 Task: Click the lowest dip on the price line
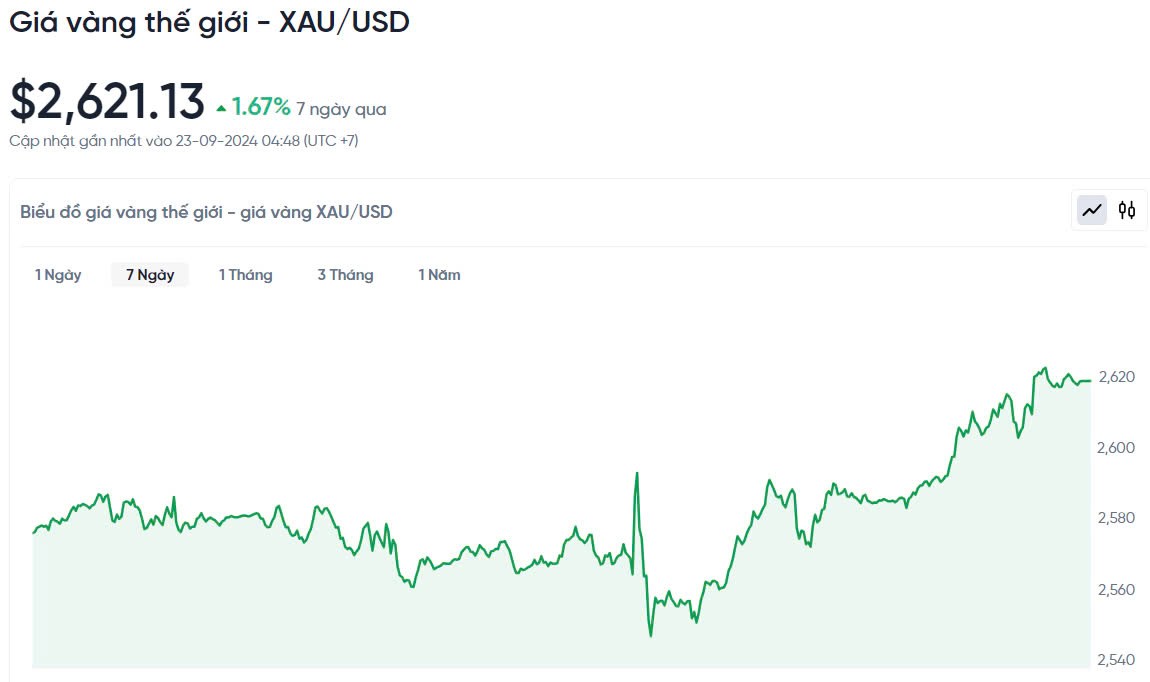651,635
